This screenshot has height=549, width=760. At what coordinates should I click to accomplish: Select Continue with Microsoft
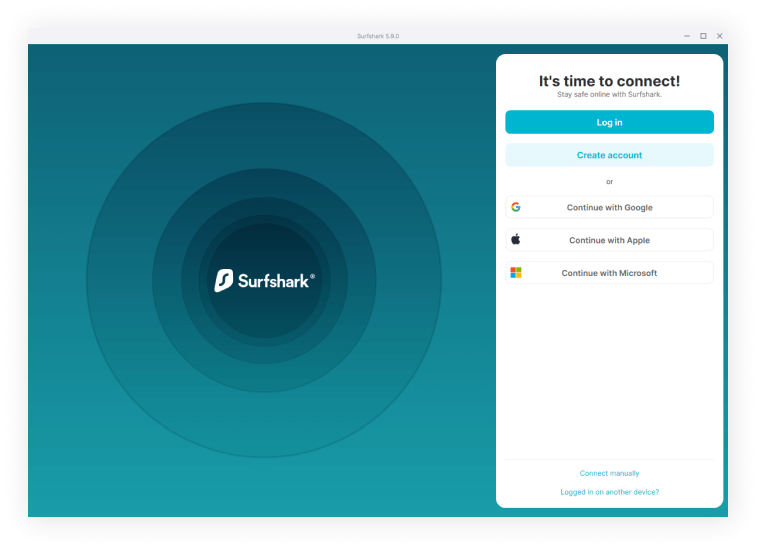[x=609, y=273]
